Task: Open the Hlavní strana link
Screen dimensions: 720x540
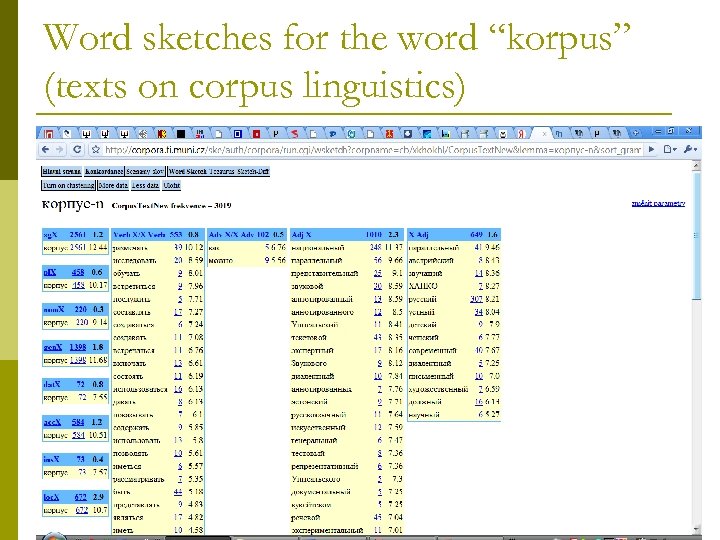Action: [x=62, y=171]
